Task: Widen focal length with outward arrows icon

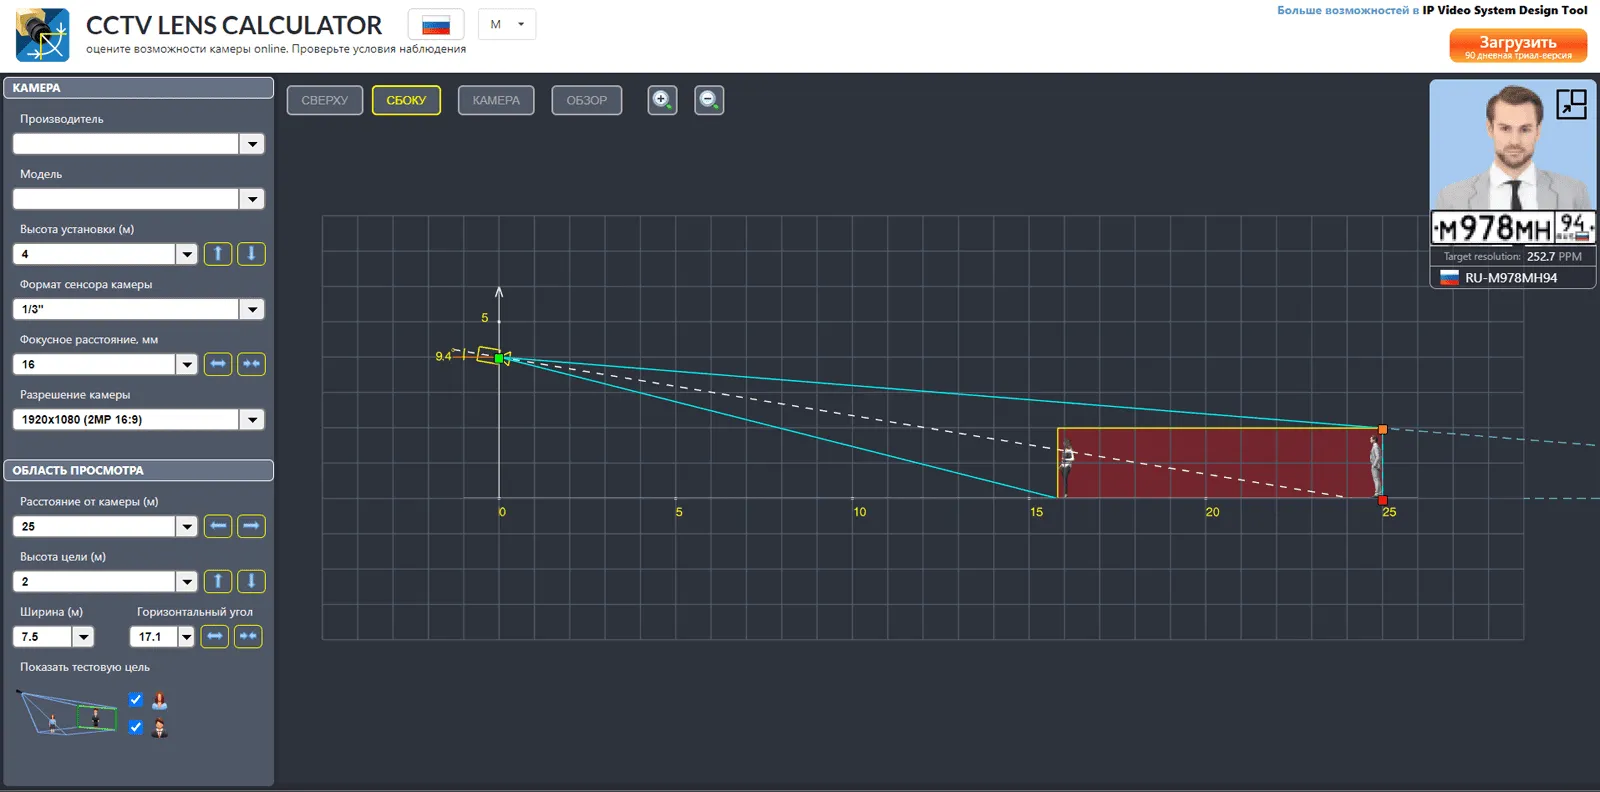Action: click(x=218, y=364)
